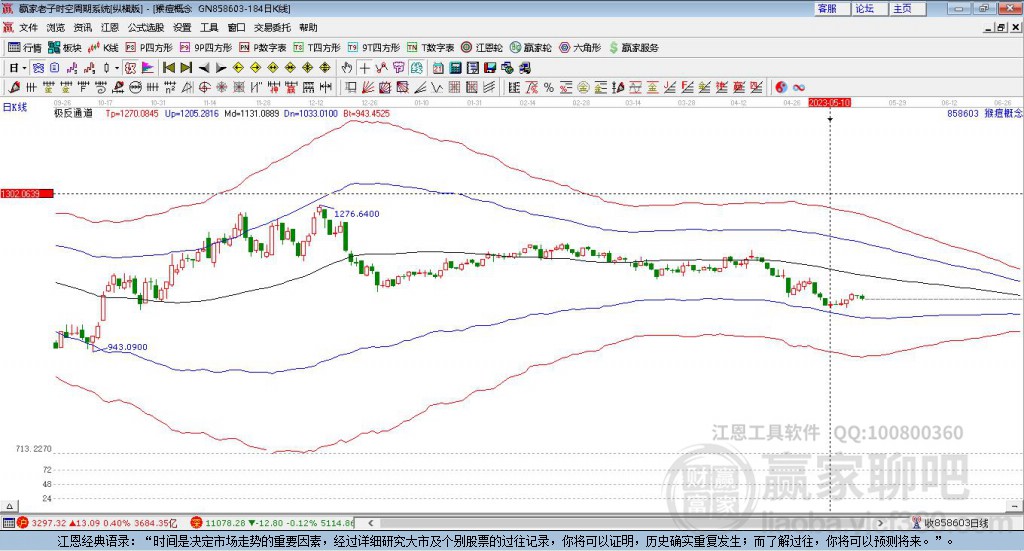Click the red-blue yin-yang icon
The image size is (1024, 551).
click(781, 87)
